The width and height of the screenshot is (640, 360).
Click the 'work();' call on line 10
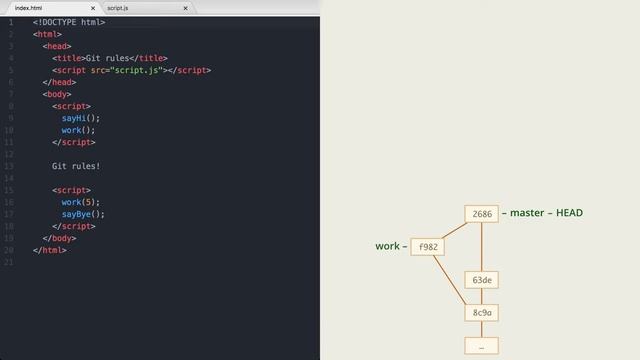click(x=78, y=130)
